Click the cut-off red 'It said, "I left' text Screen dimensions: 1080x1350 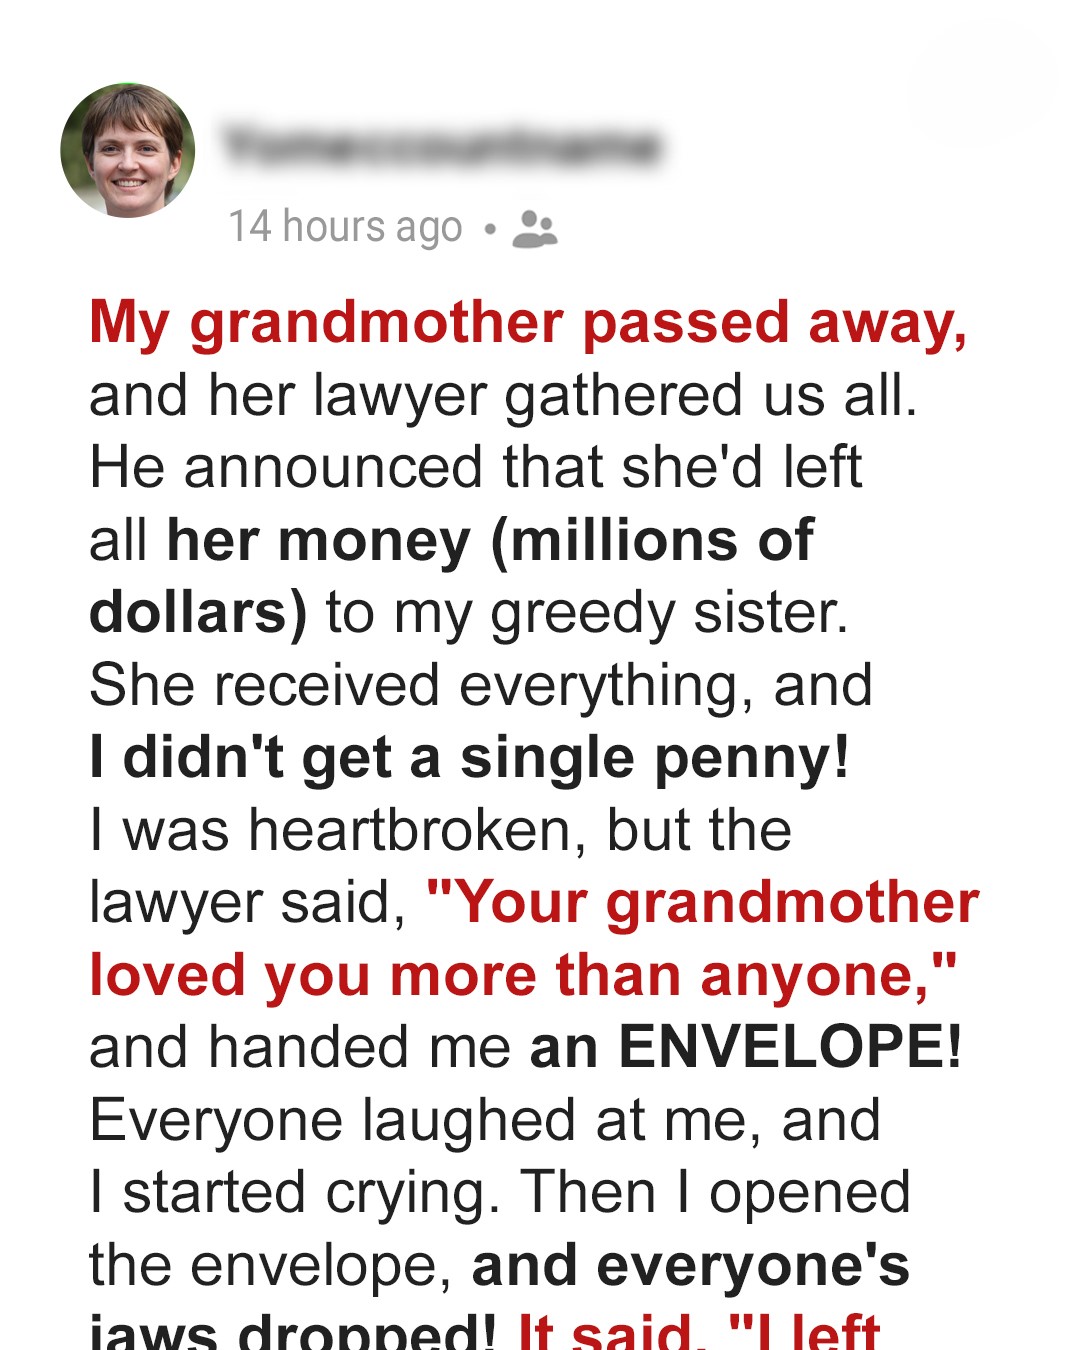[x=699, y=1331]
